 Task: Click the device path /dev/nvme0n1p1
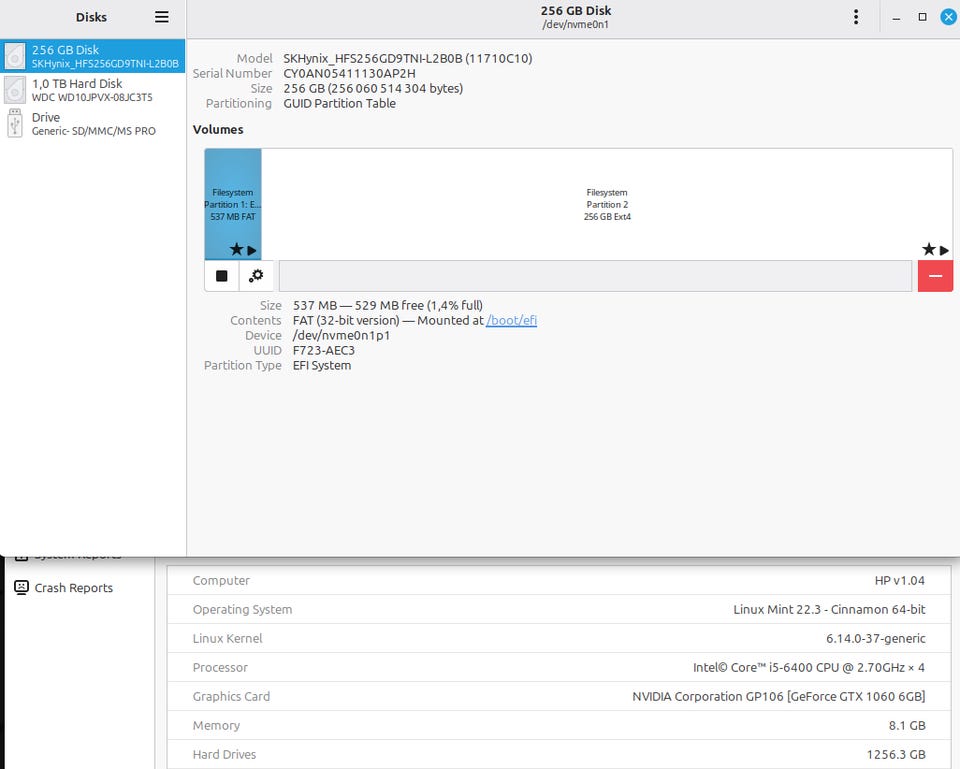pos(341,336)
